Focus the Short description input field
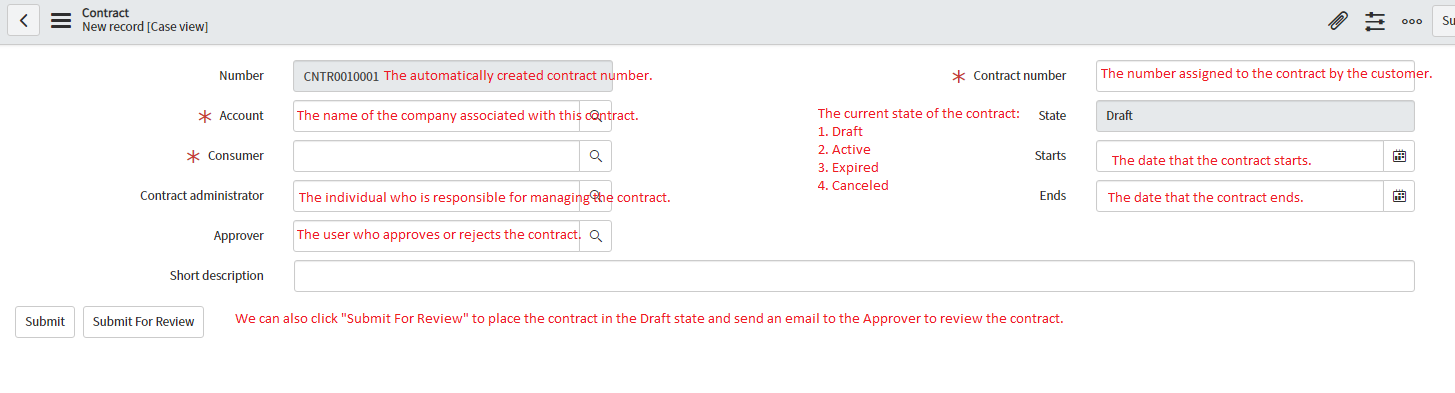 (854, 276)
